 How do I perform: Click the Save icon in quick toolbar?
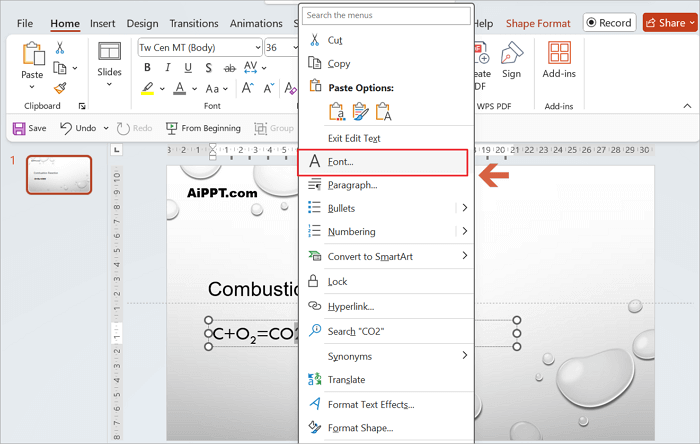(x=29, y=128)
